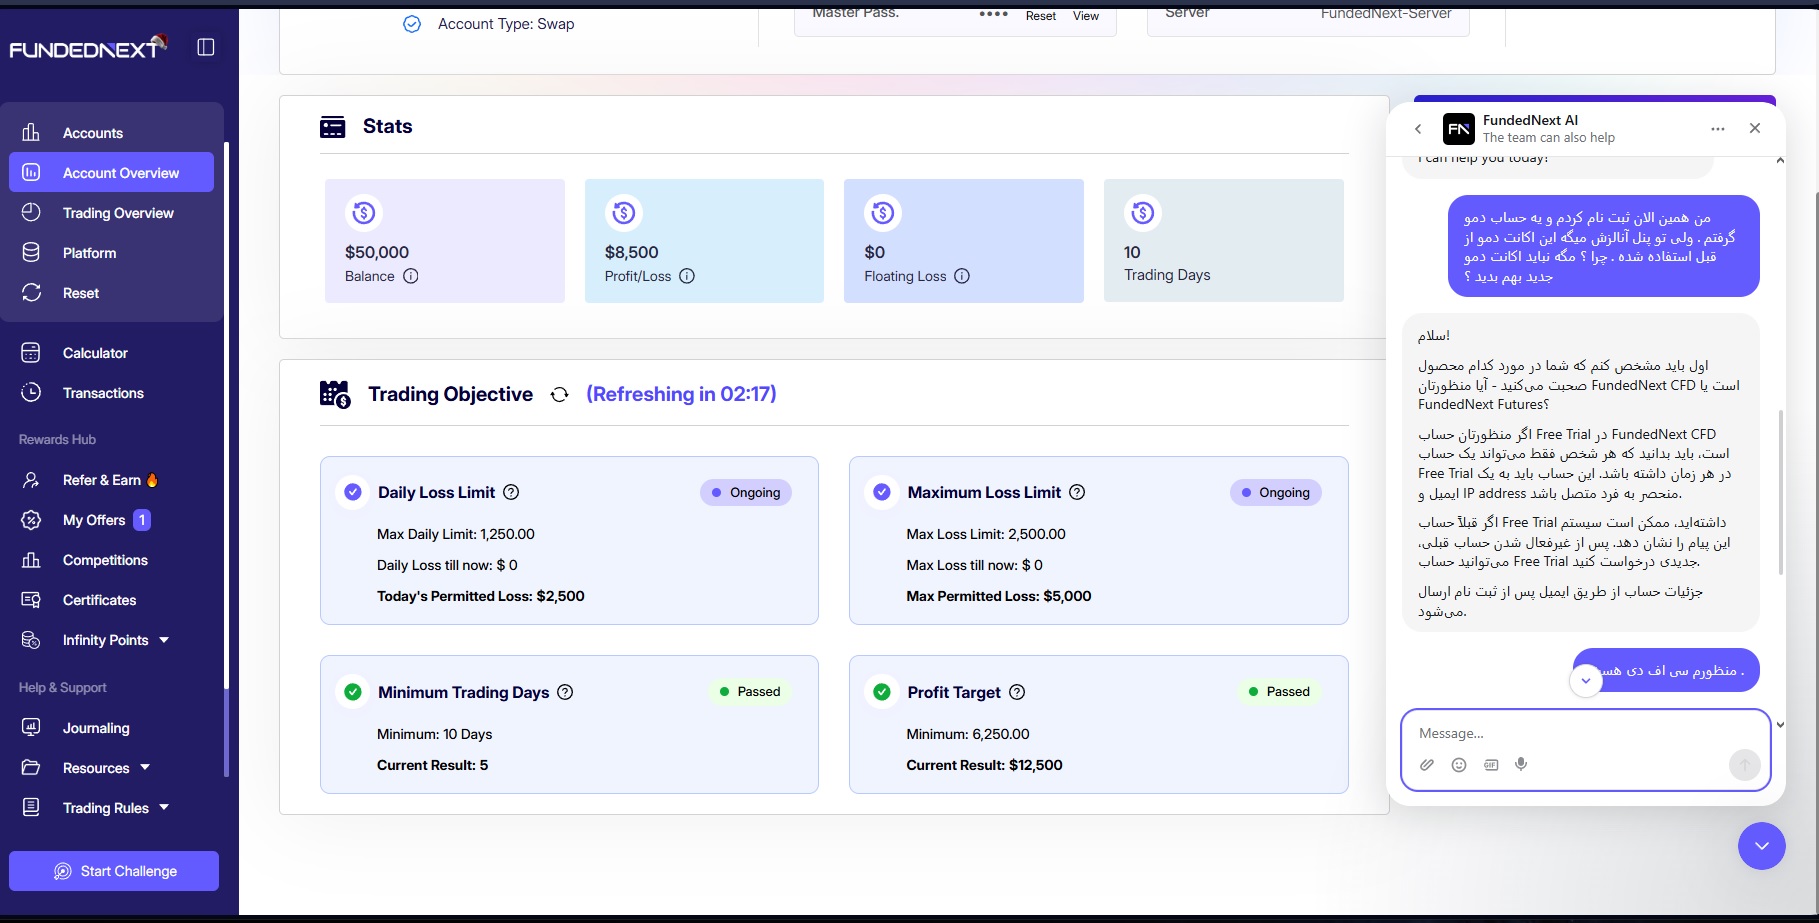Screen dimensions: 1819x923
Task: Click the microphone icon in chat
Action: [1521, 765]
